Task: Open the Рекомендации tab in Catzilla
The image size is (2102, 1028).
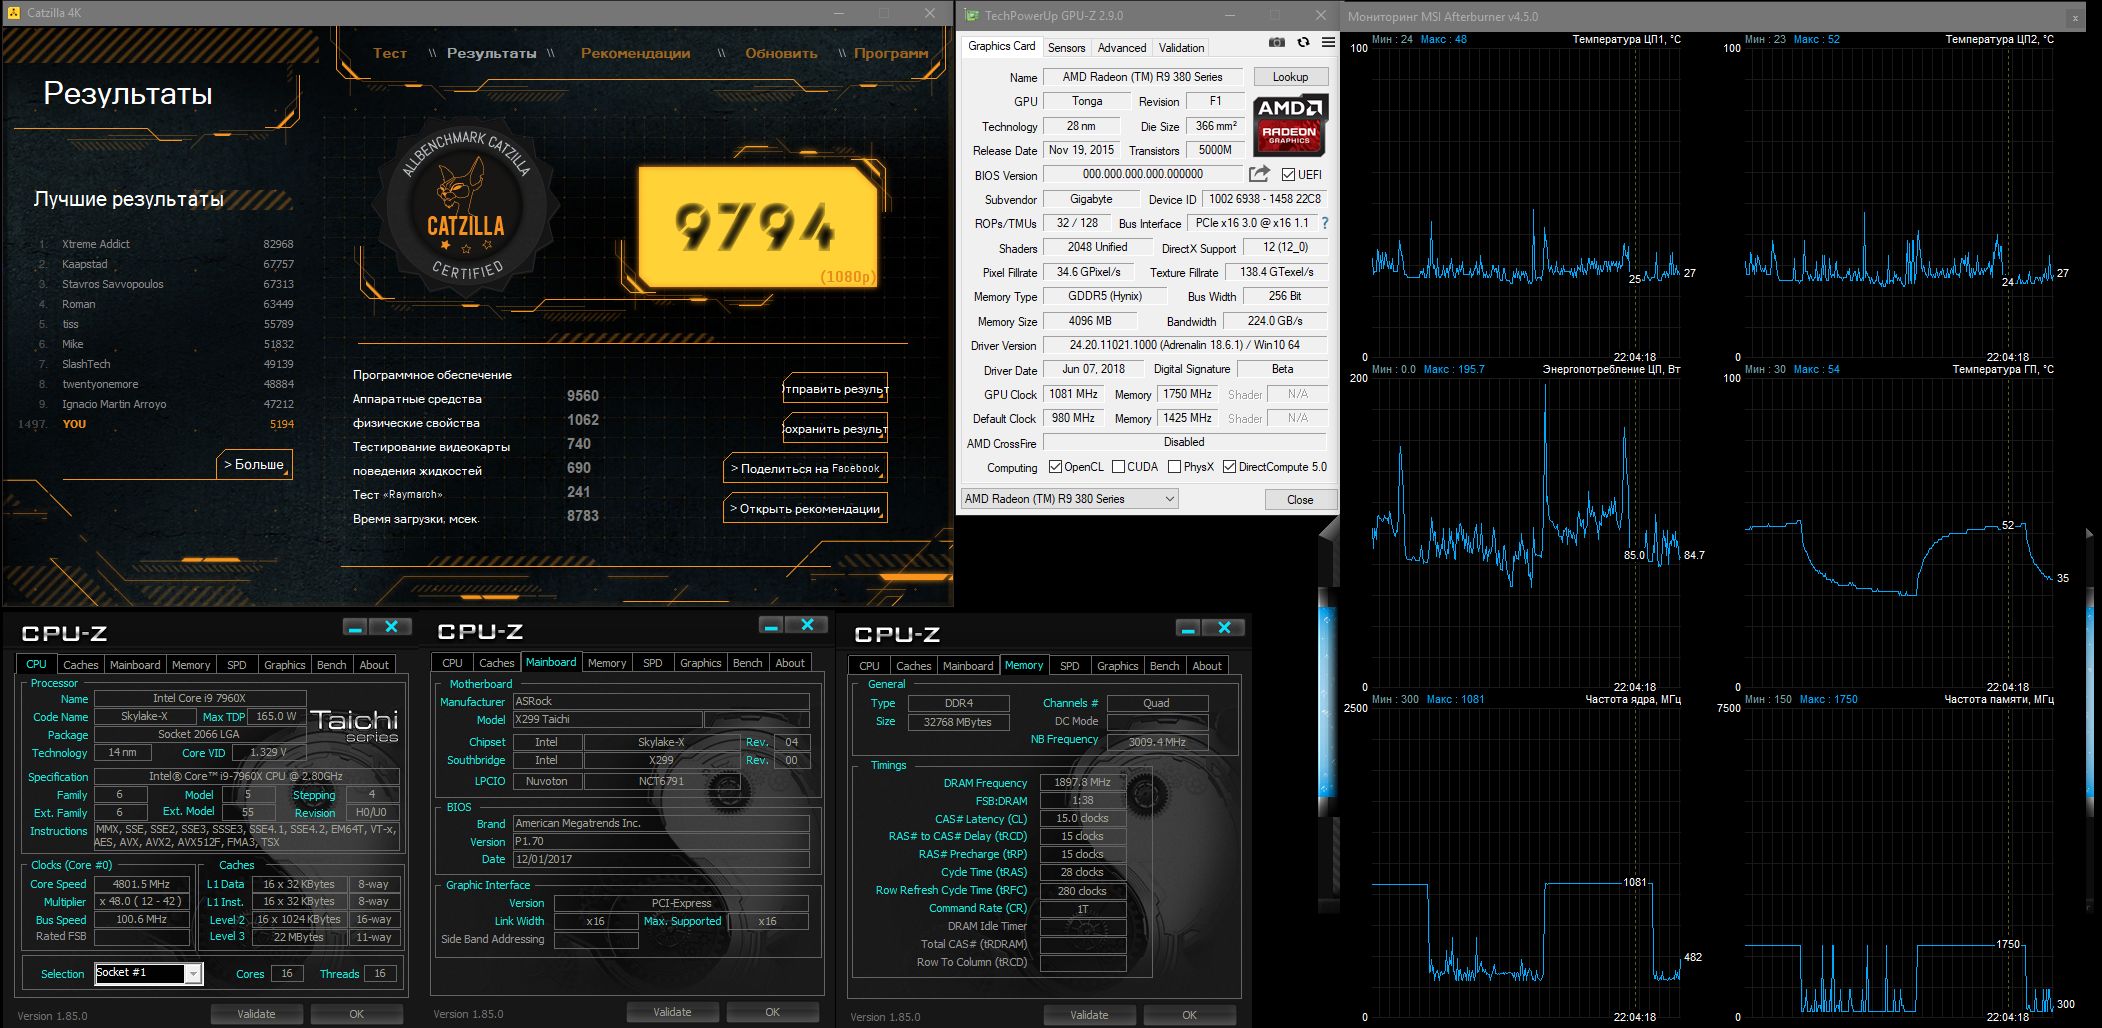Action: click(635, 53)
